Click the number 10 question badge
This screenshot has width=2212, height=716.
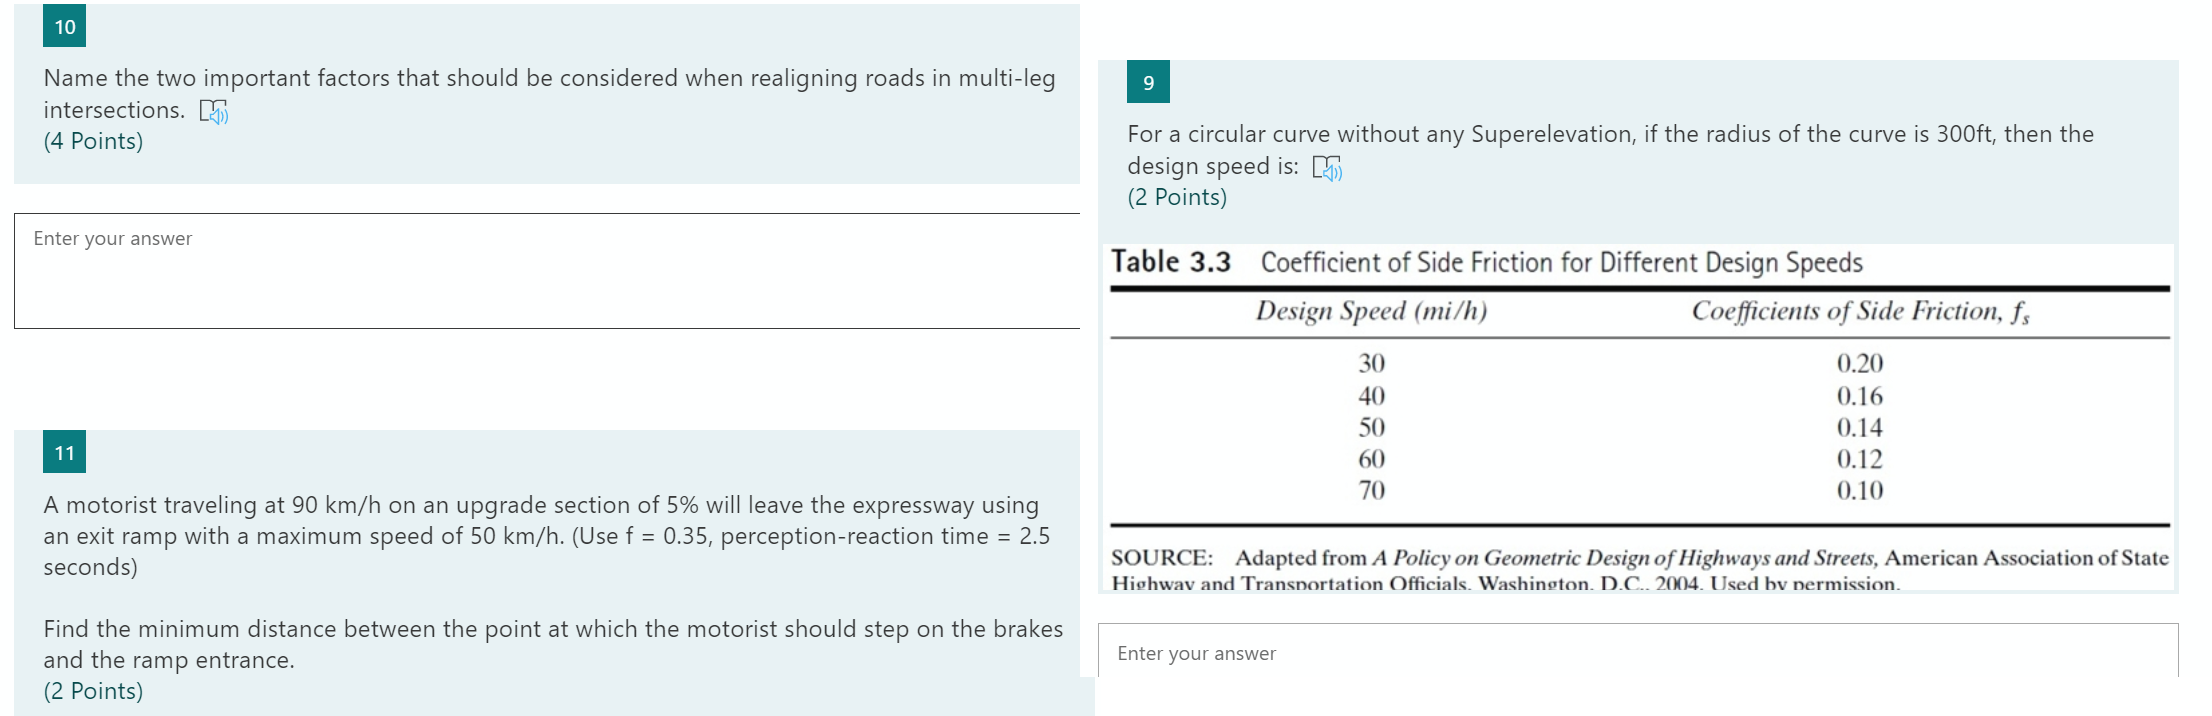coord(65,27)
